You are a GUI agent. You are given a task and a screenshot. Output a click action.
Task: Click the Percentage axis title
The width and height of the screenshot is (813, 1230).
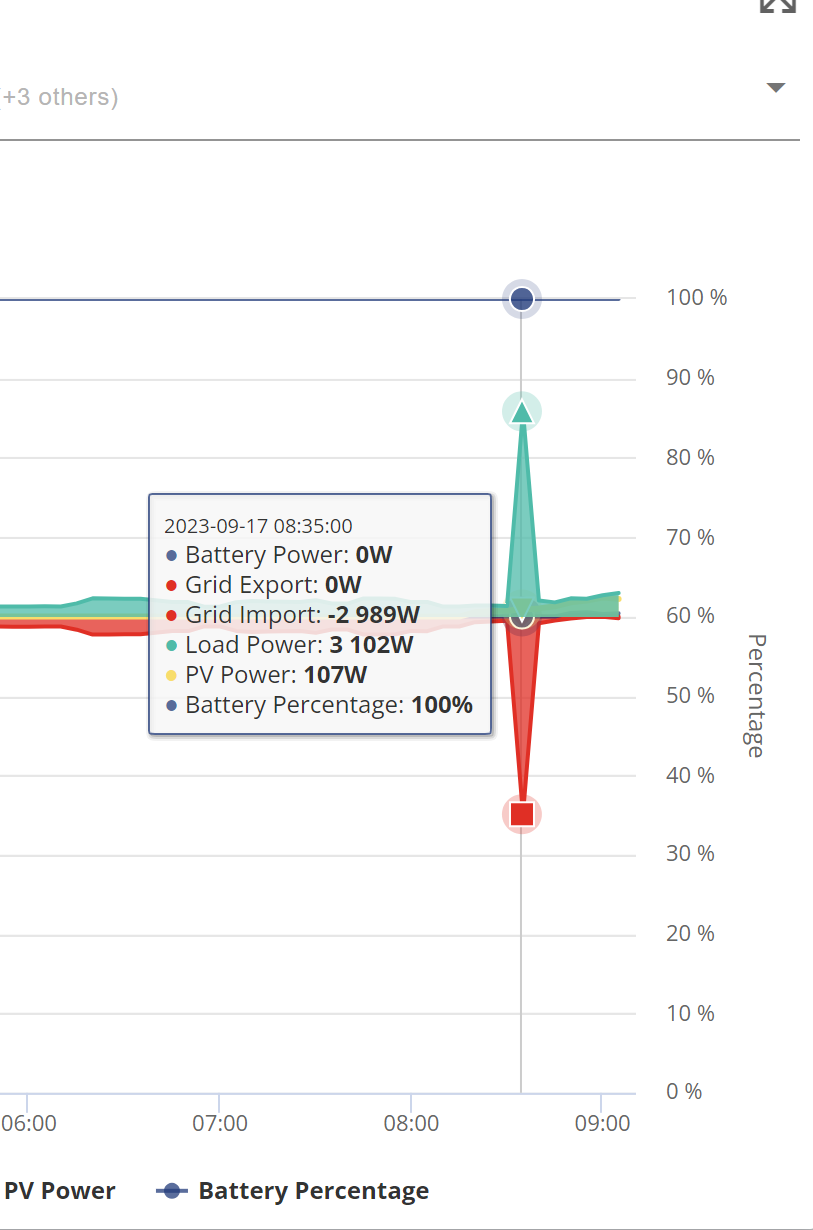point(756,695)
